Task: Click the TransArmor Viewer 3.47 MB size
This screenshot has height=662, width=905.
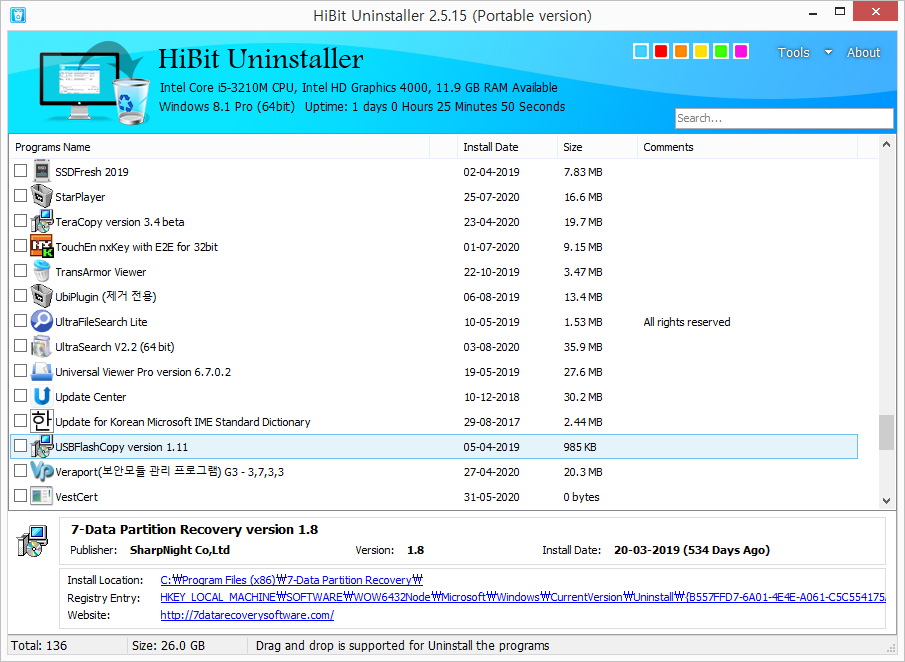Action: [x=583, y=272]
